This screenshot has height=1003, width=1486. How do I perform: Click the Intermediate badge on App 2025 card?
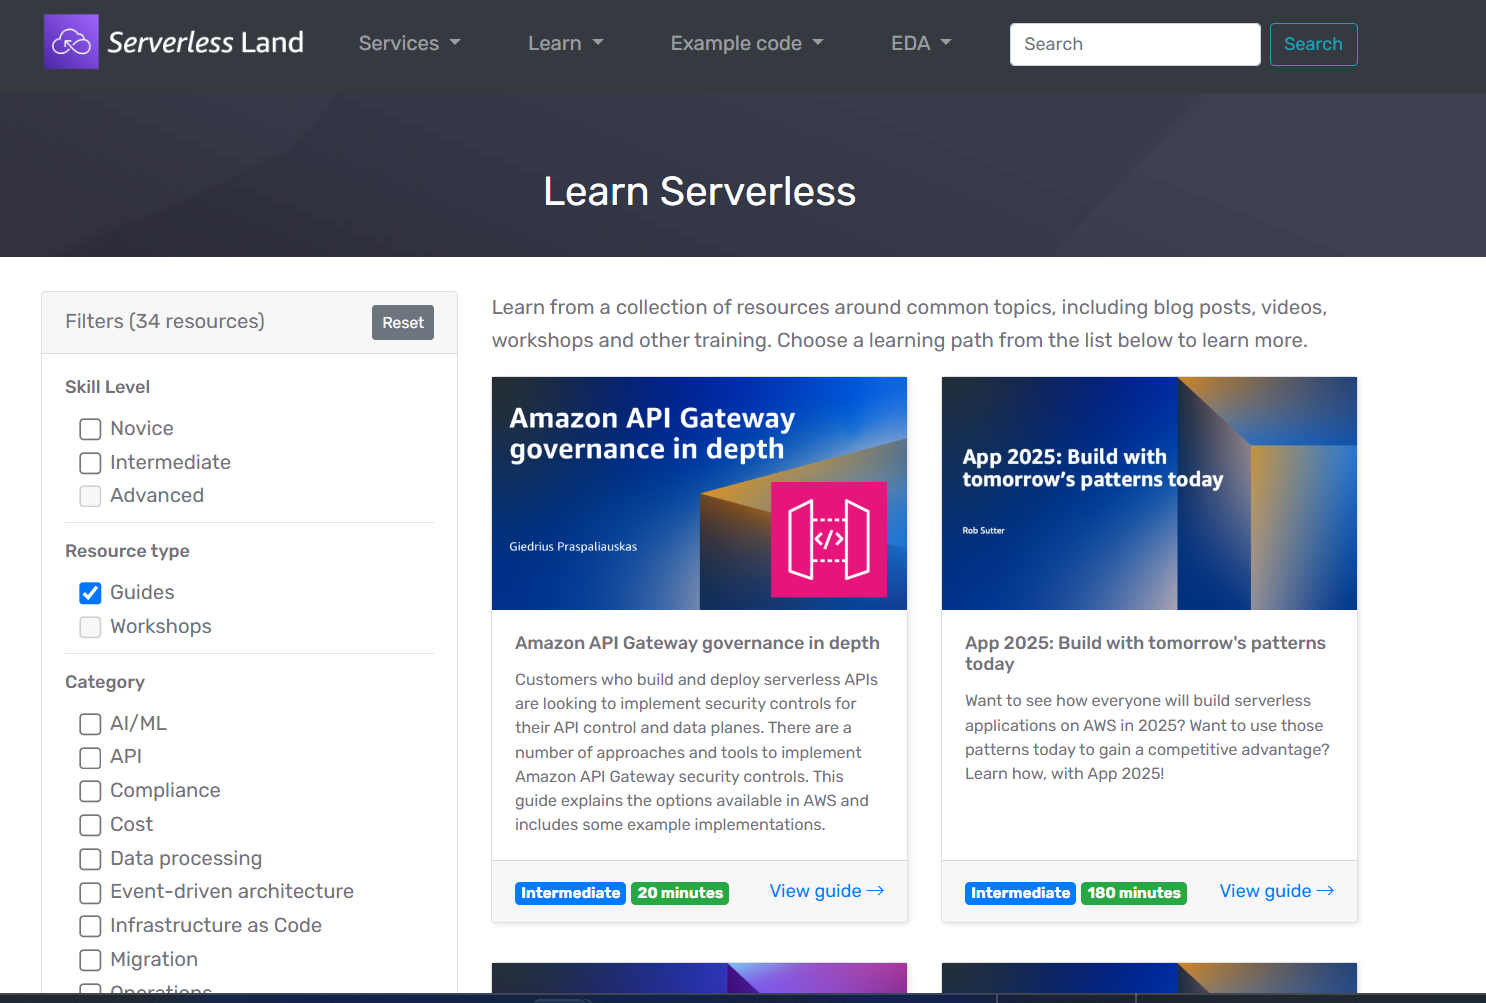(x=1020, y=893)
